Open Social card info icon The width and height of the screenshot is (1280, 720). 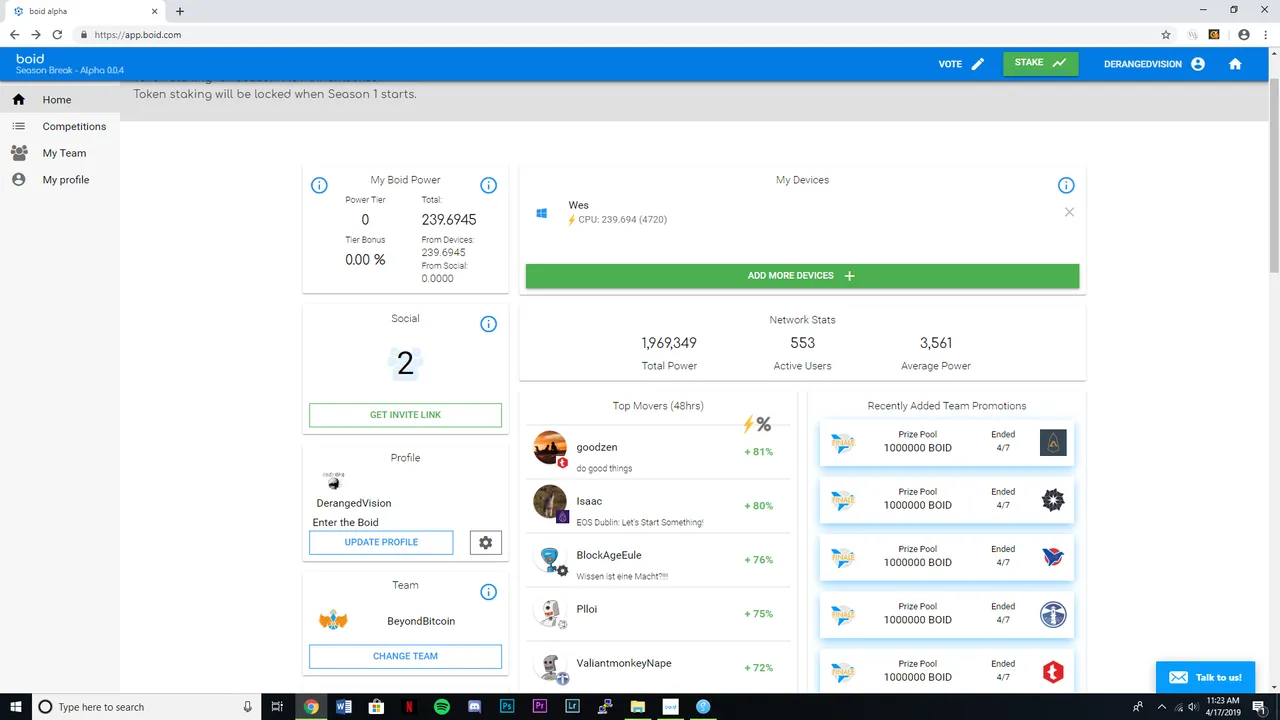pos(488,324)
